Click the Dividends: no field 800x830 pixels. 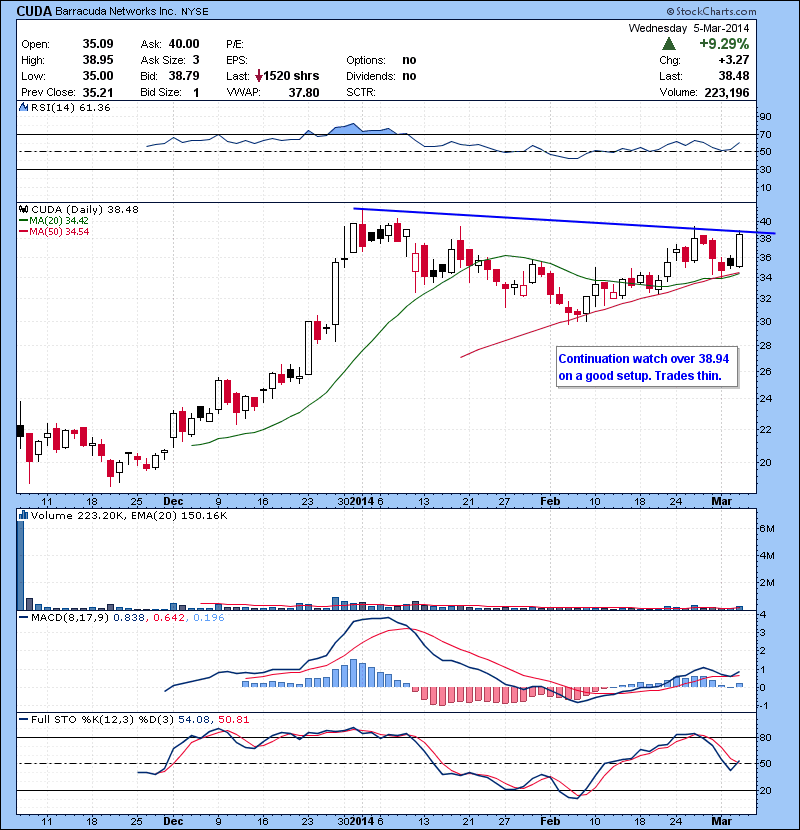pos(381,76)
